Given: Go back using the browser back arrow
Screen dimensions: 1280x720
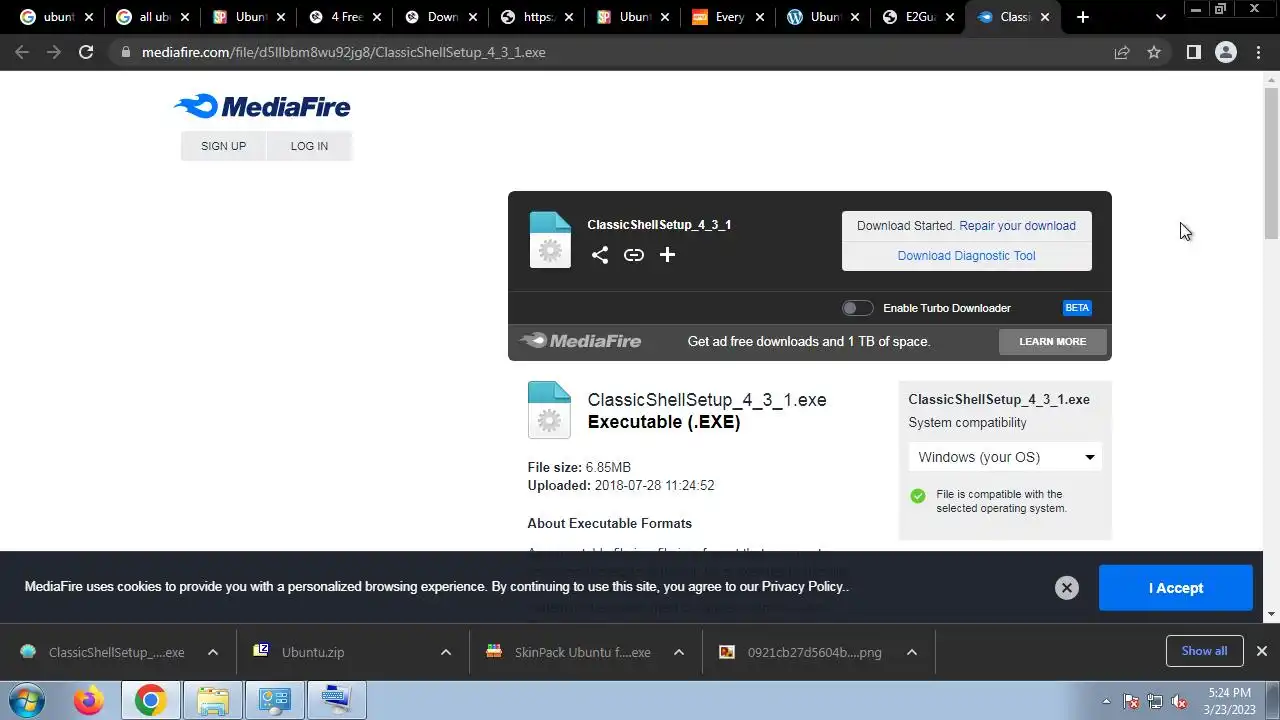Looking at the screenshot, I should tap(22, 52).
